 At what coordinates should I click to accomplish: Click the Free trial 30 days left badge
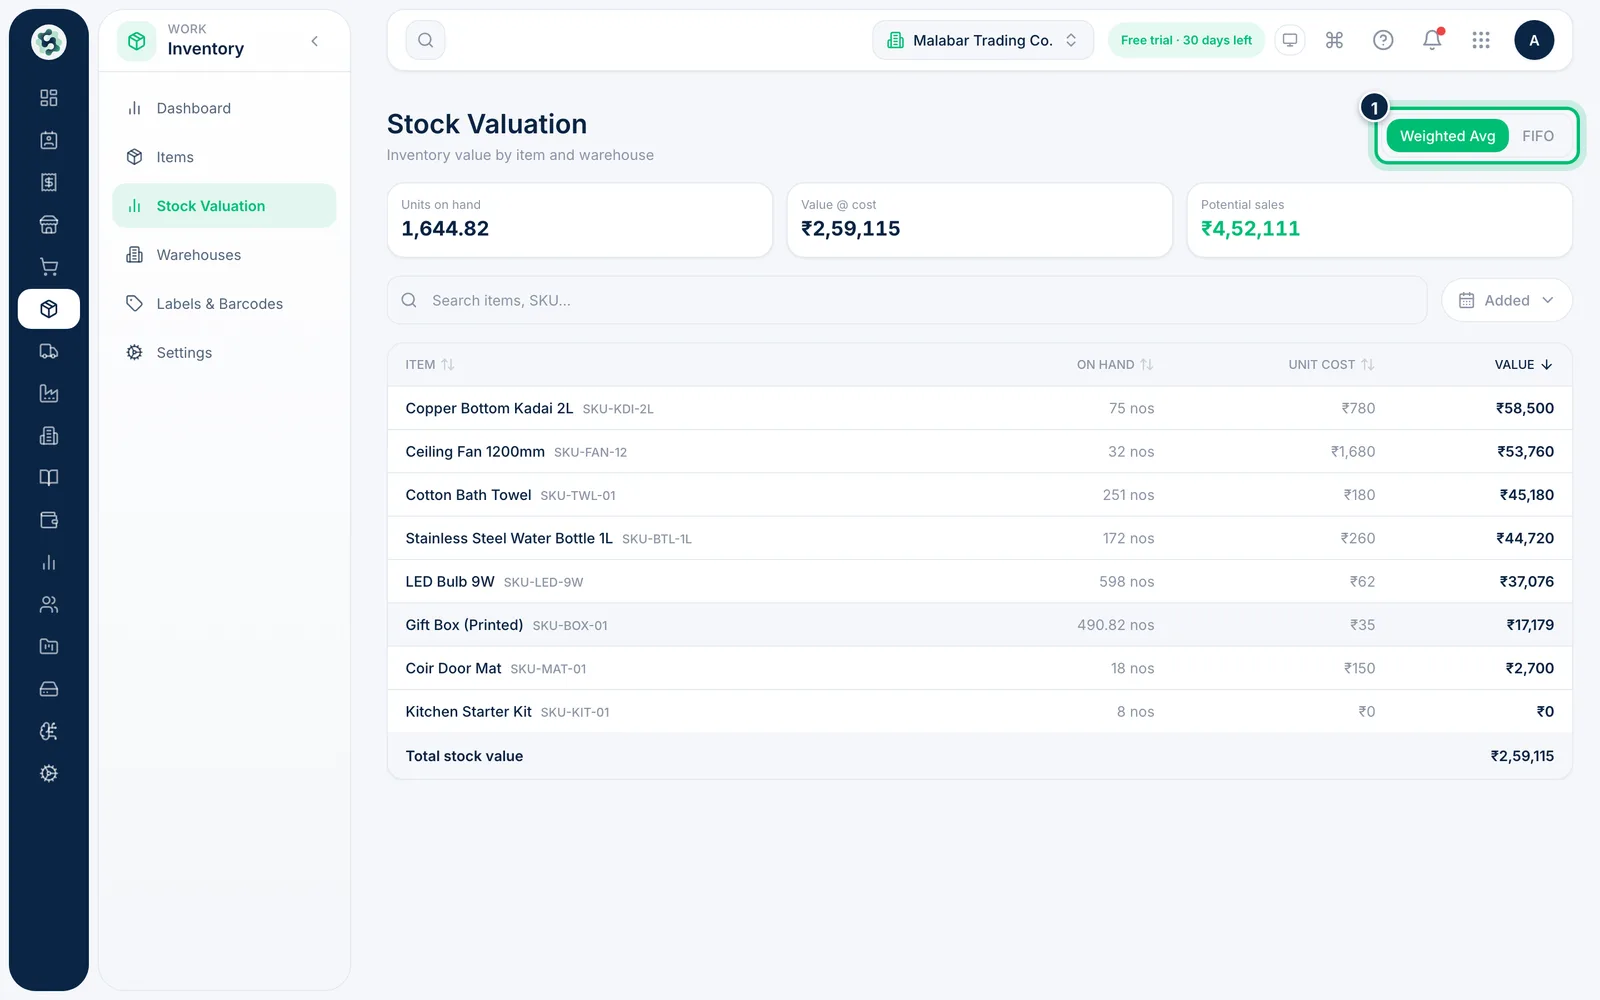click(x=1186, y=40)
